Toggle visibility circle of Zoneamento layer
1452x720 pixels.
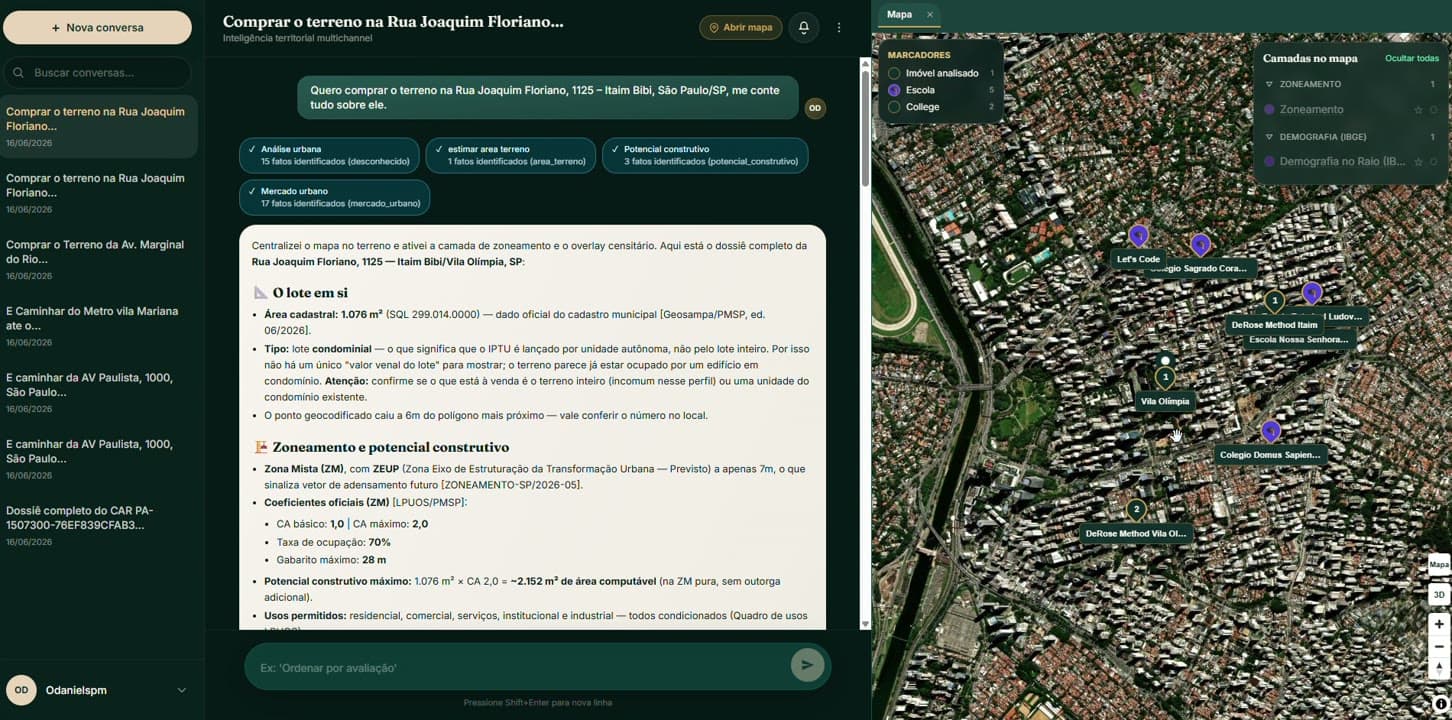(1433, 110)
